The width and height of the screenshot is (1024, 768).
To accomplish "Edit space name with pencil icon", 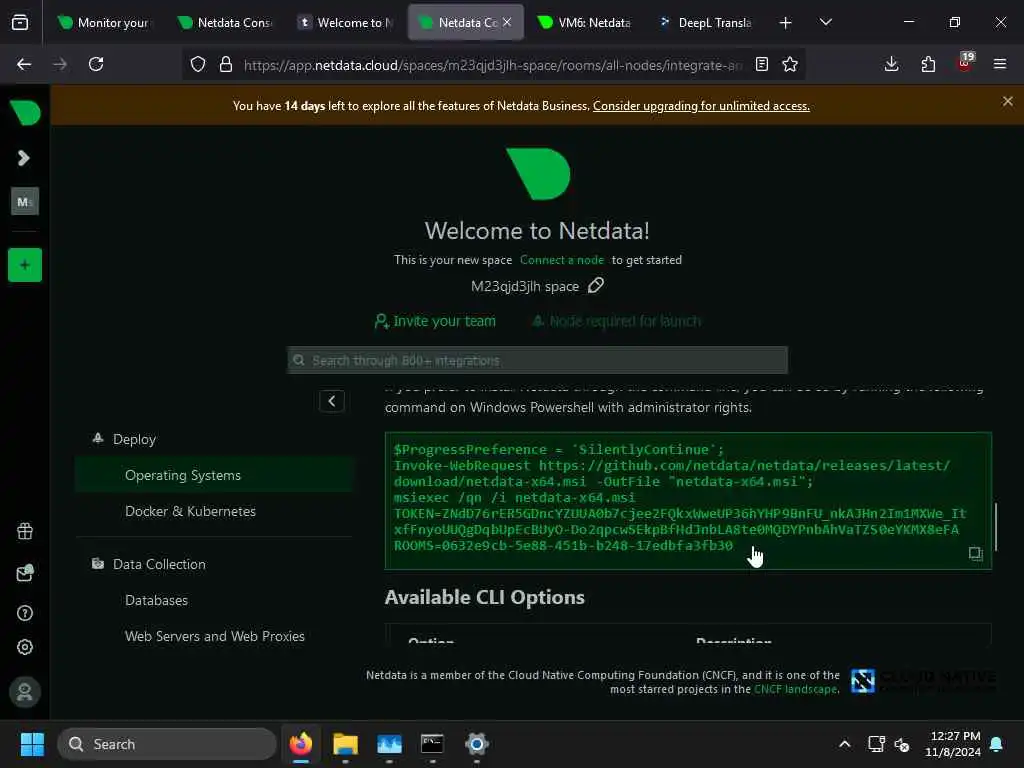I will click(x=596, y=285).
